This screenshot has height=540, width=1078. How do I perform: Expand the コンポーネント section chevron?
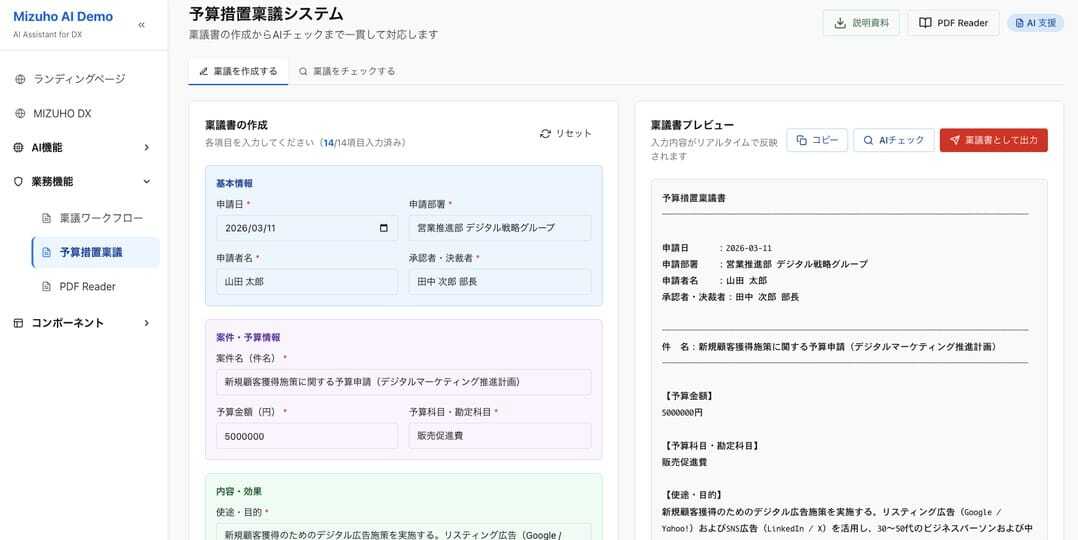[146, 323]
